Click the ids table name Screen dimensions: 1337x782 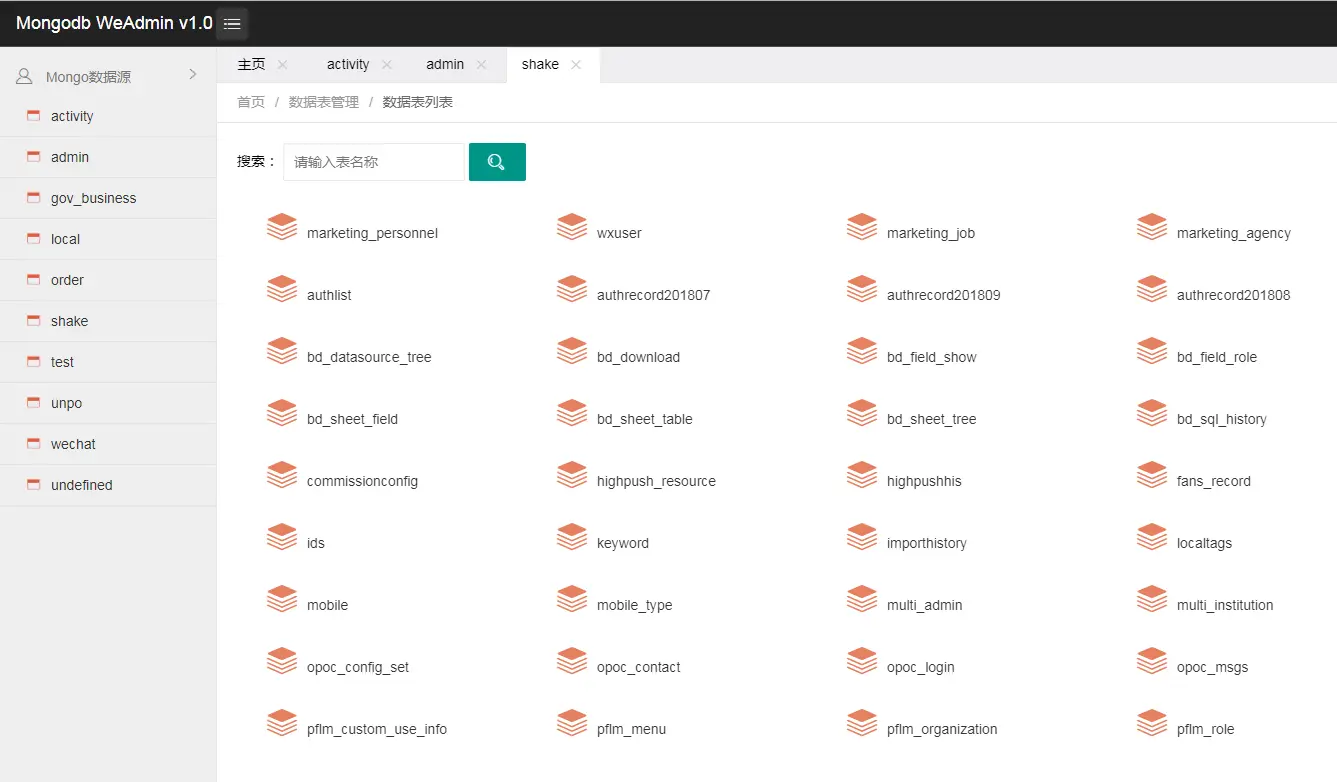[x=316, y=543]
